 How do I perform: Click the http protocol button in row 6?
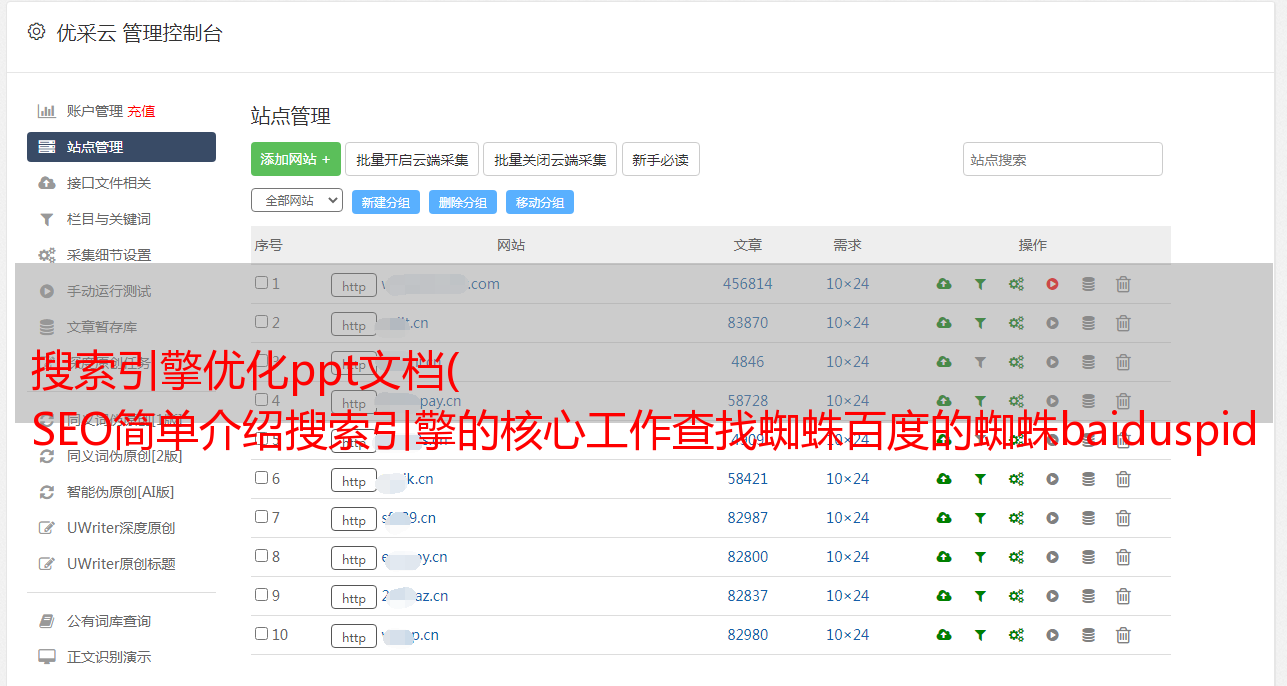[354, 480]
